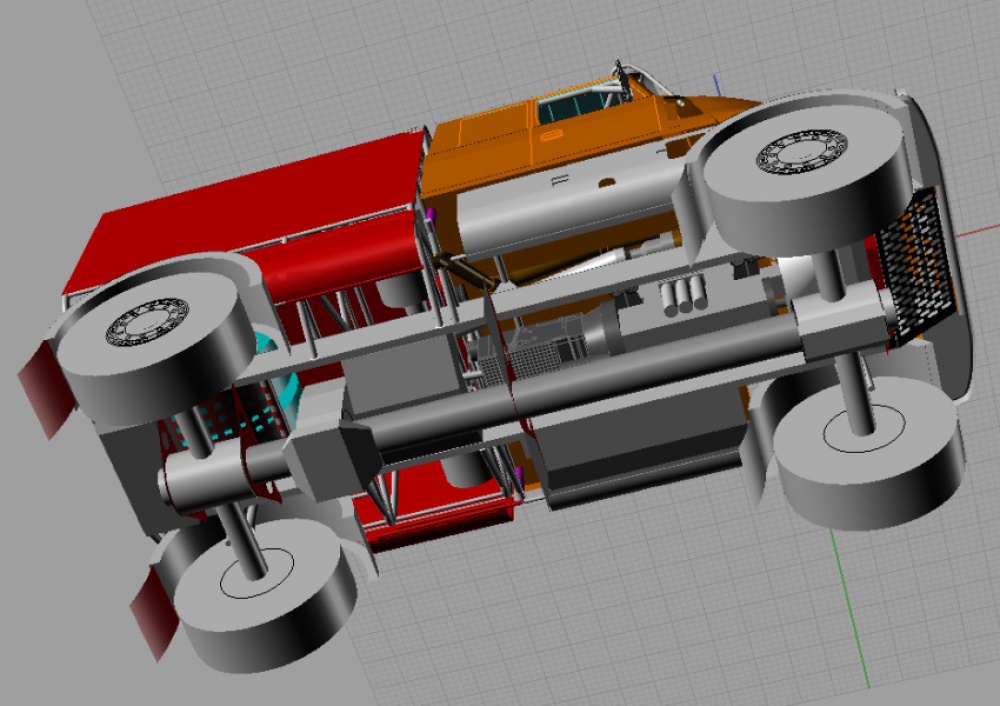Click the perforated front grille mesh

(916, 268)
